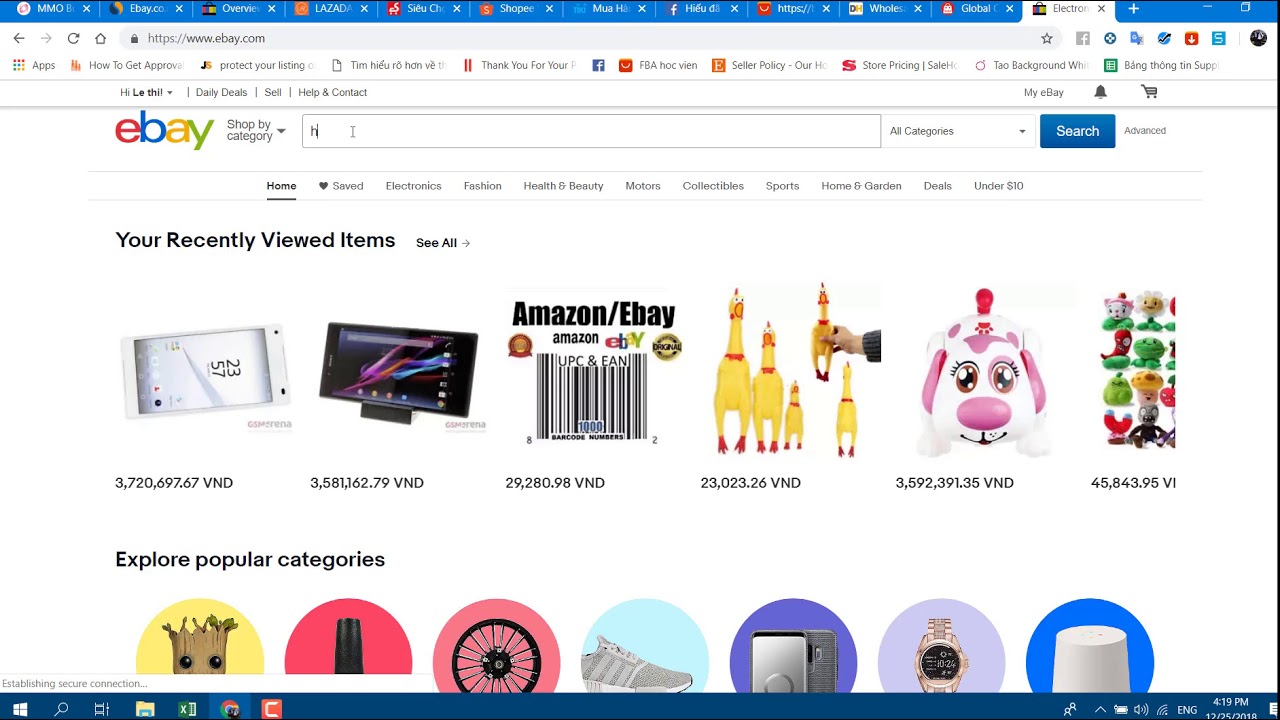Open the FBA hoc vien bookmark

point(658,65)
